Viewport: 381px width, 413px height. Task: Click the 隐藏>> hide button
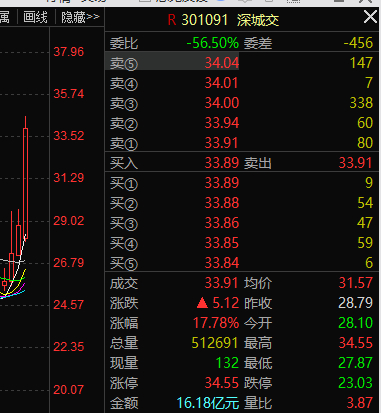tap(80, 17)
